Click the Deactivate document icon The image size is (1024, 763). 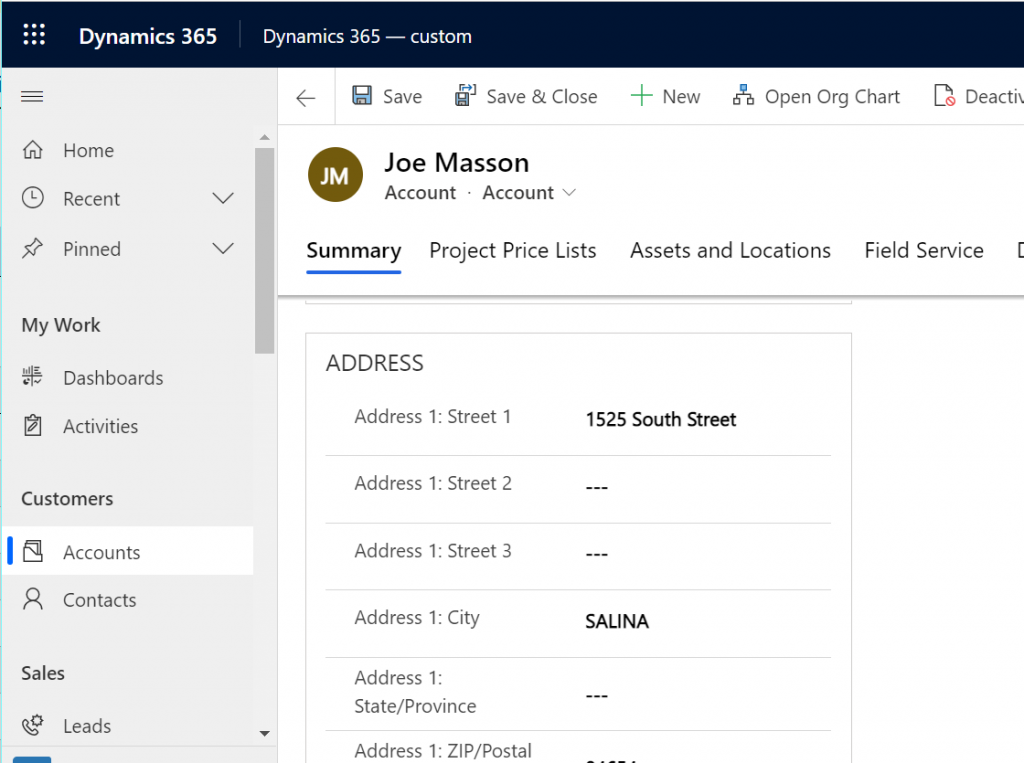[944, 95]
